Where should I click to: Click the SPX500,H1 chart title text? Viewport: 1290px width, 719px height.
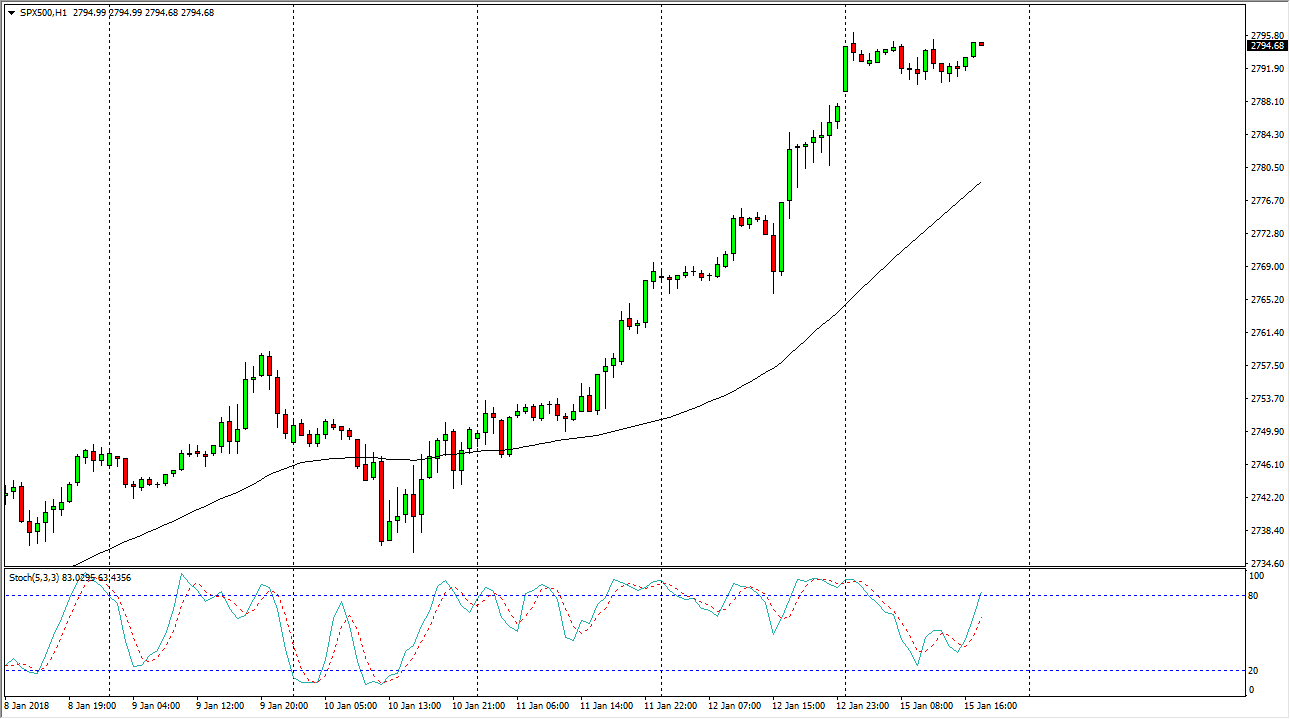pyautogui.click(x=45, y=13)
